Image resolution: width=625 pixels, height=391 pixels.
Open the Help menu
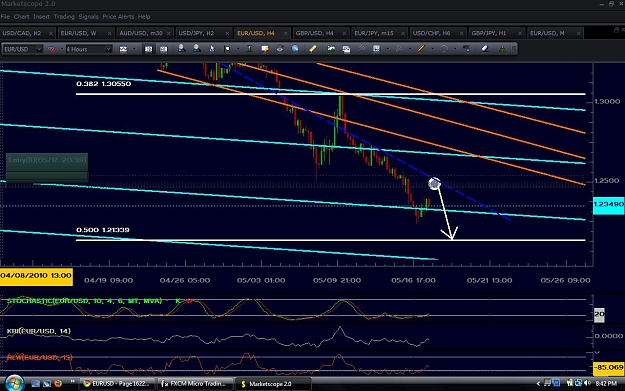pos(144,17)
